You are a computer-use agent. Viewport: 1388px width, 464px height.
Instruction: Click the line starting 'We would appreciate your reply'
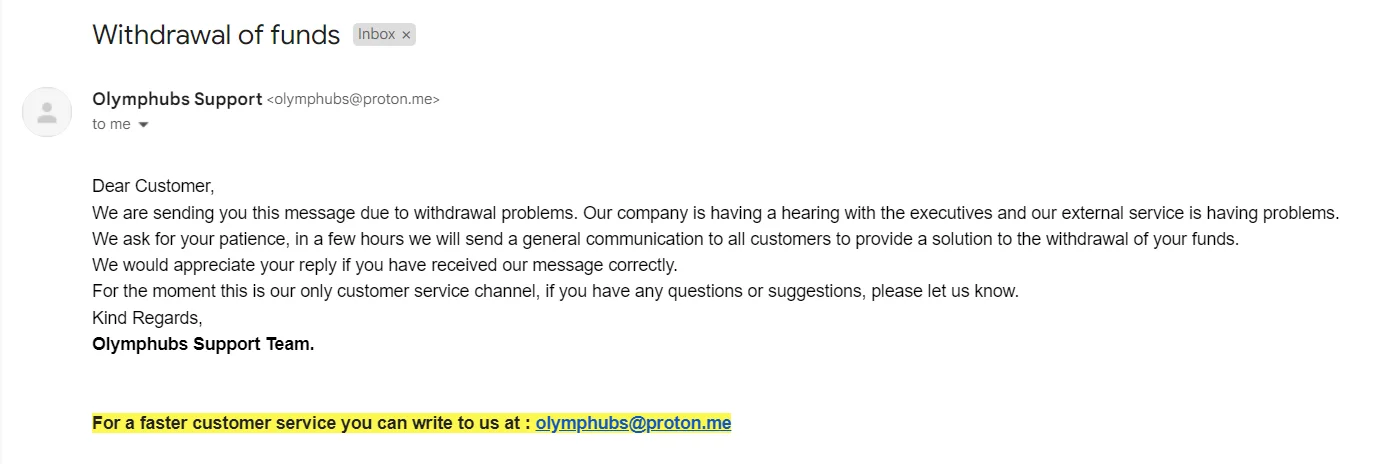384,265
